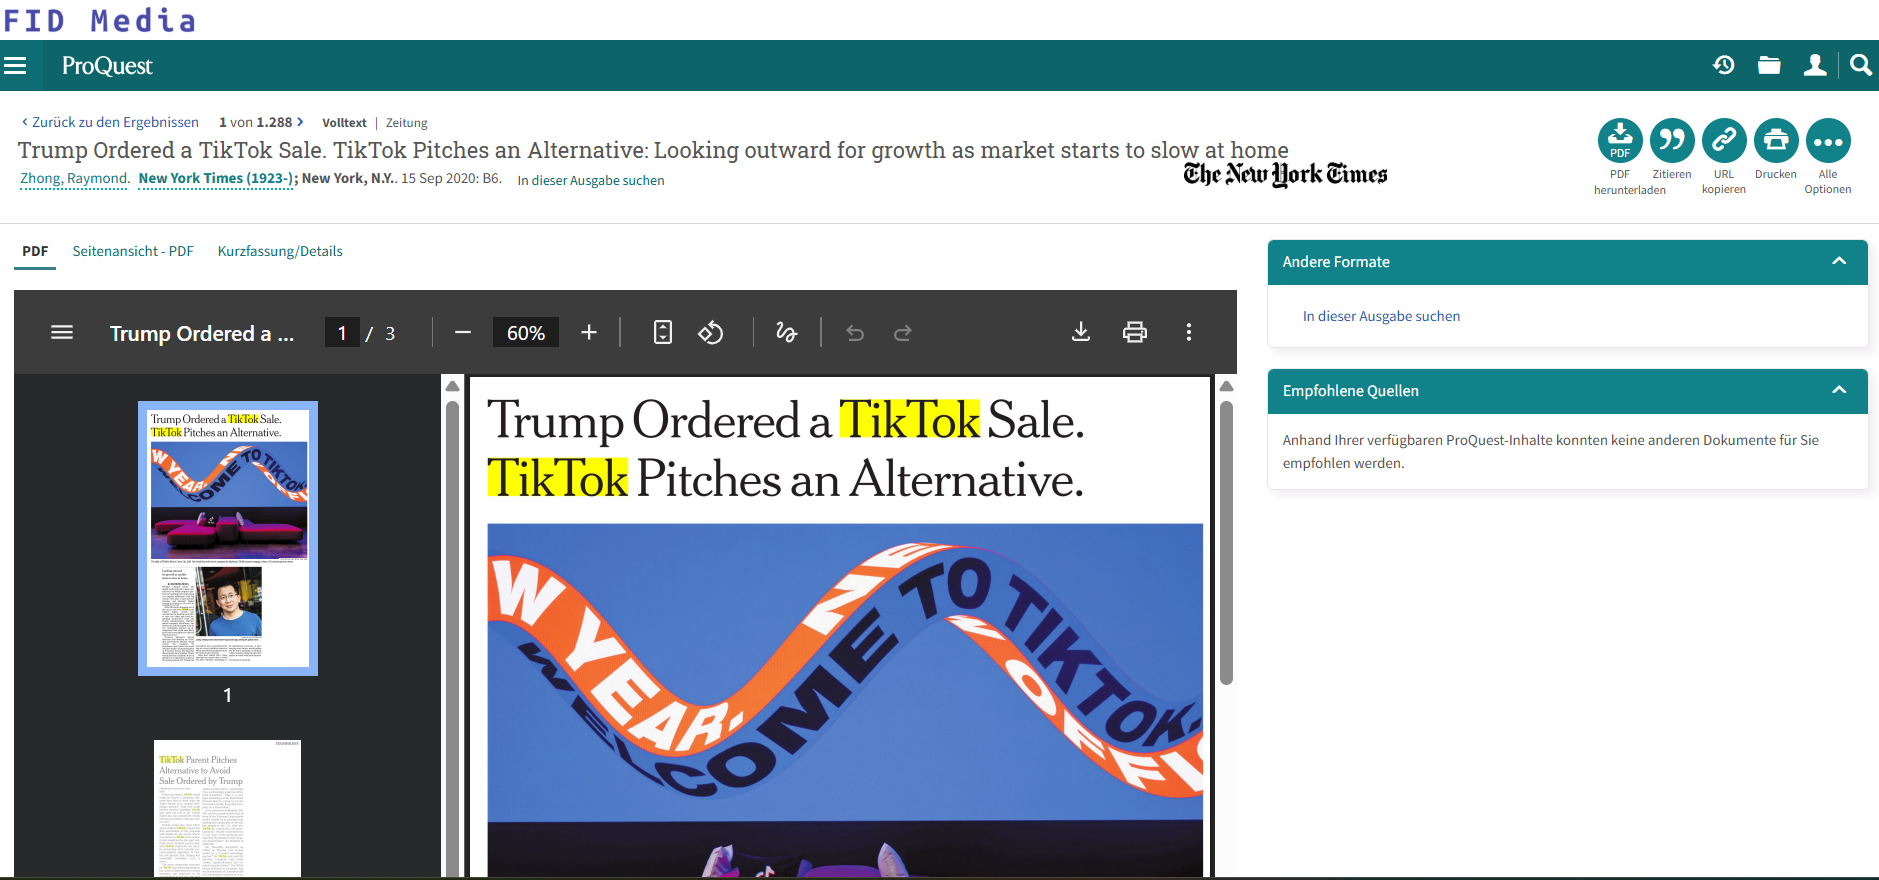The height and width of the screenshot is (880, 1879).
Task: Toggle the PDF thumbnail sidebar
Action: coord(62,333)
